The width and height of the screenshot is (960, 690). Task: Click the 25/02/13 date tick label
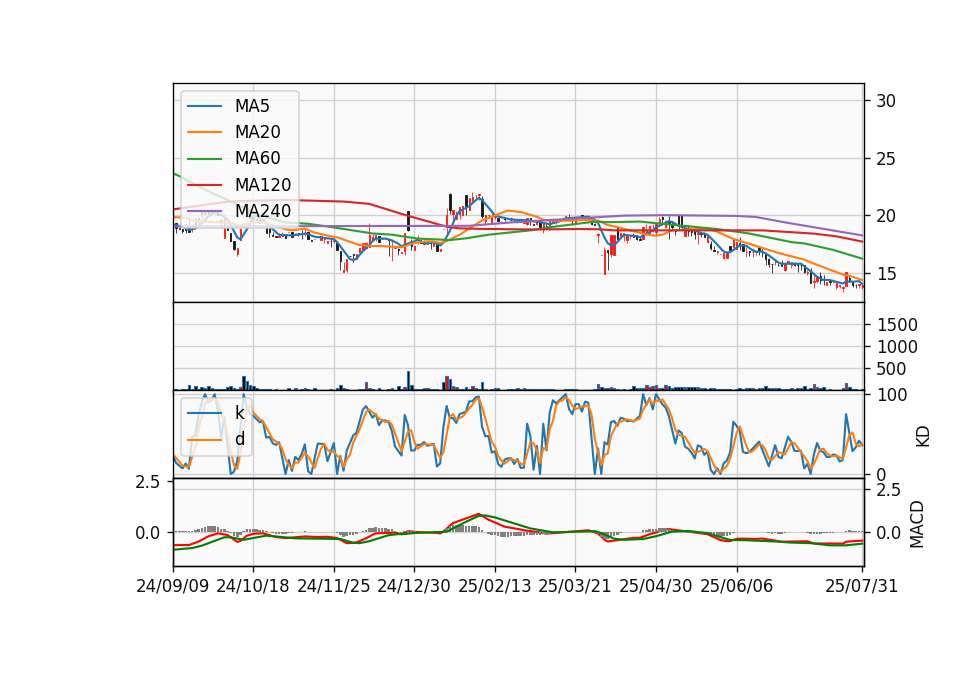(495, 586)
